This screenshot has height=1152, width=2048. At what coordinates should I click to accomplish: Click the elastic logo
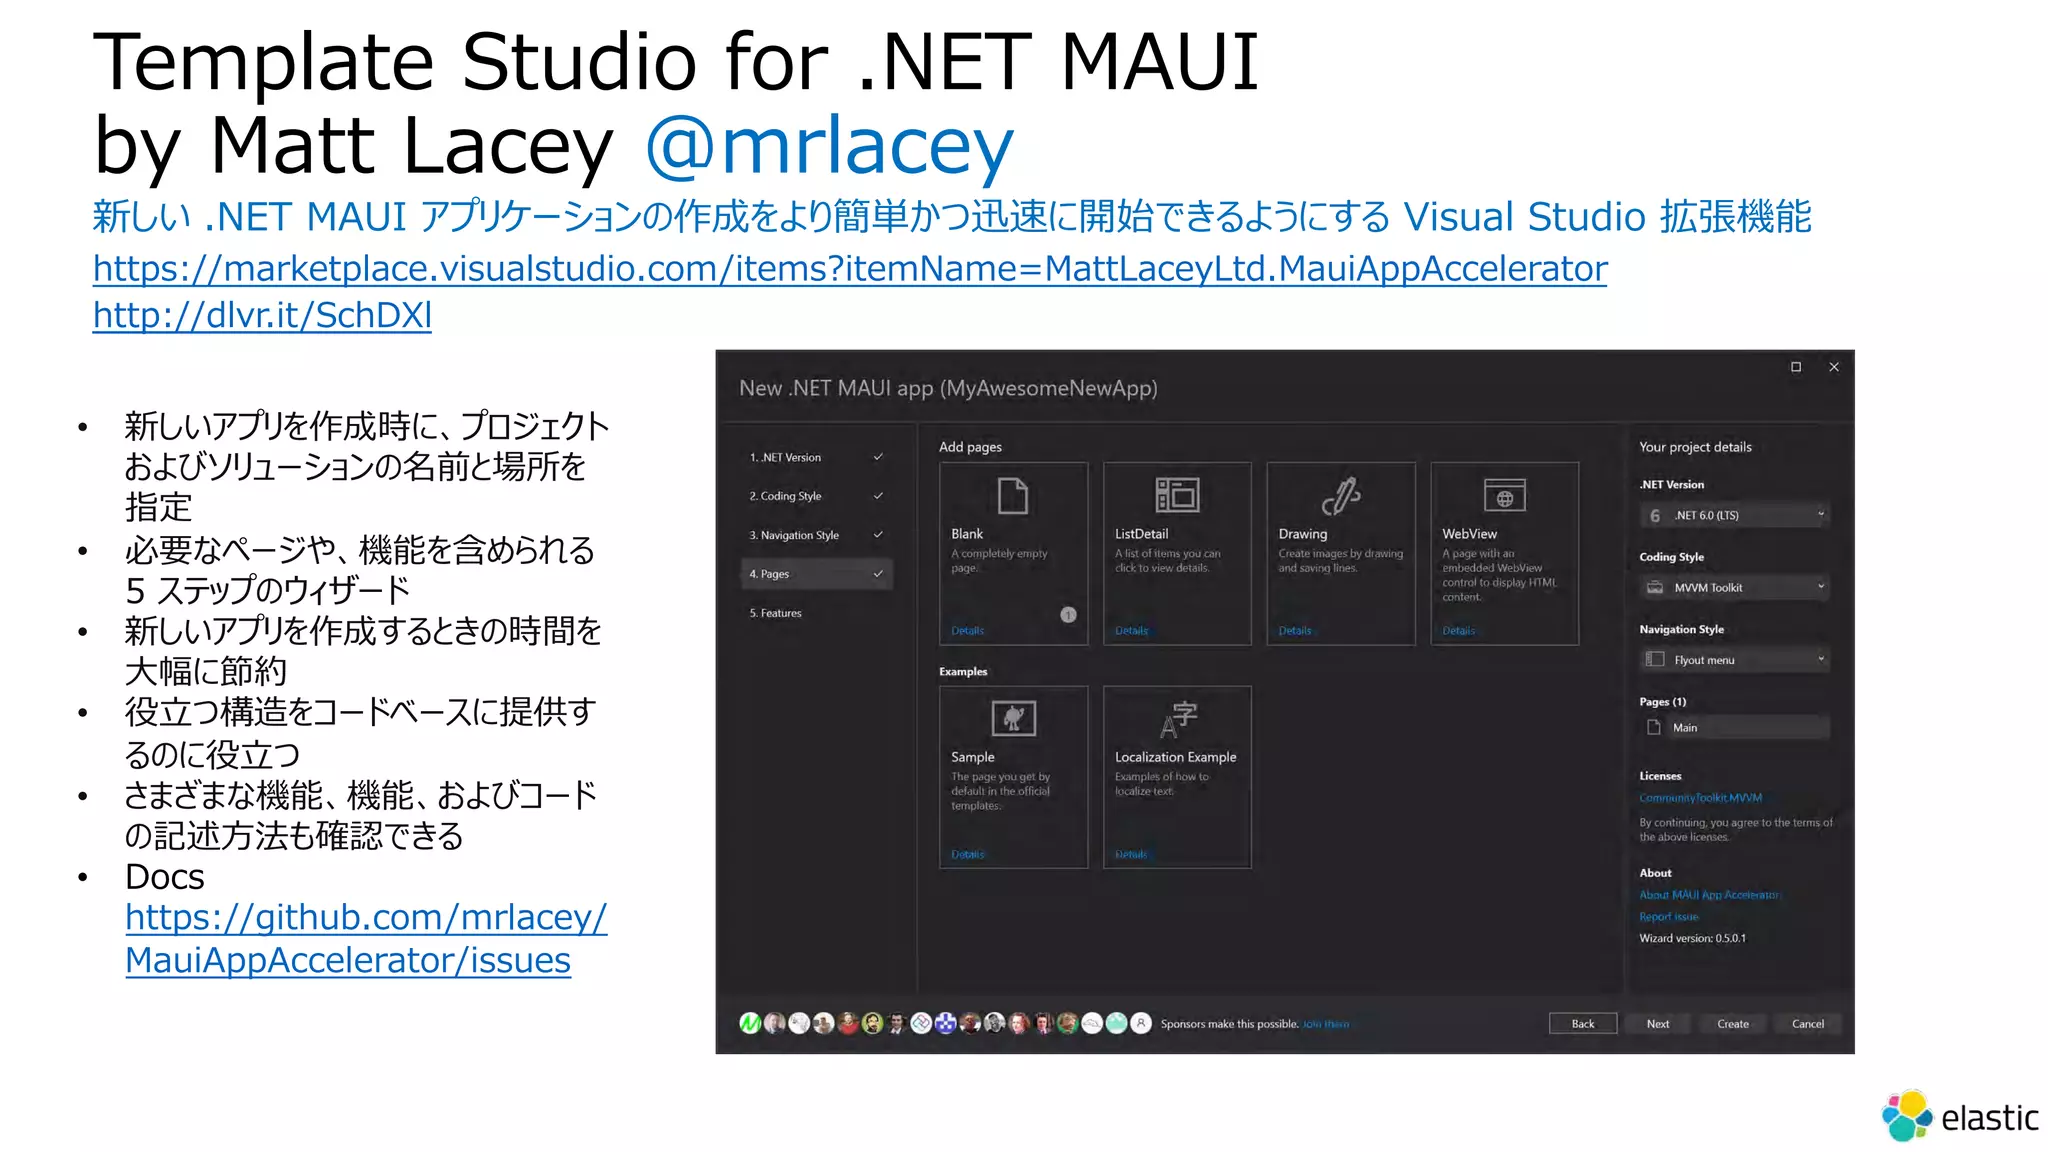[1958, 1115]
